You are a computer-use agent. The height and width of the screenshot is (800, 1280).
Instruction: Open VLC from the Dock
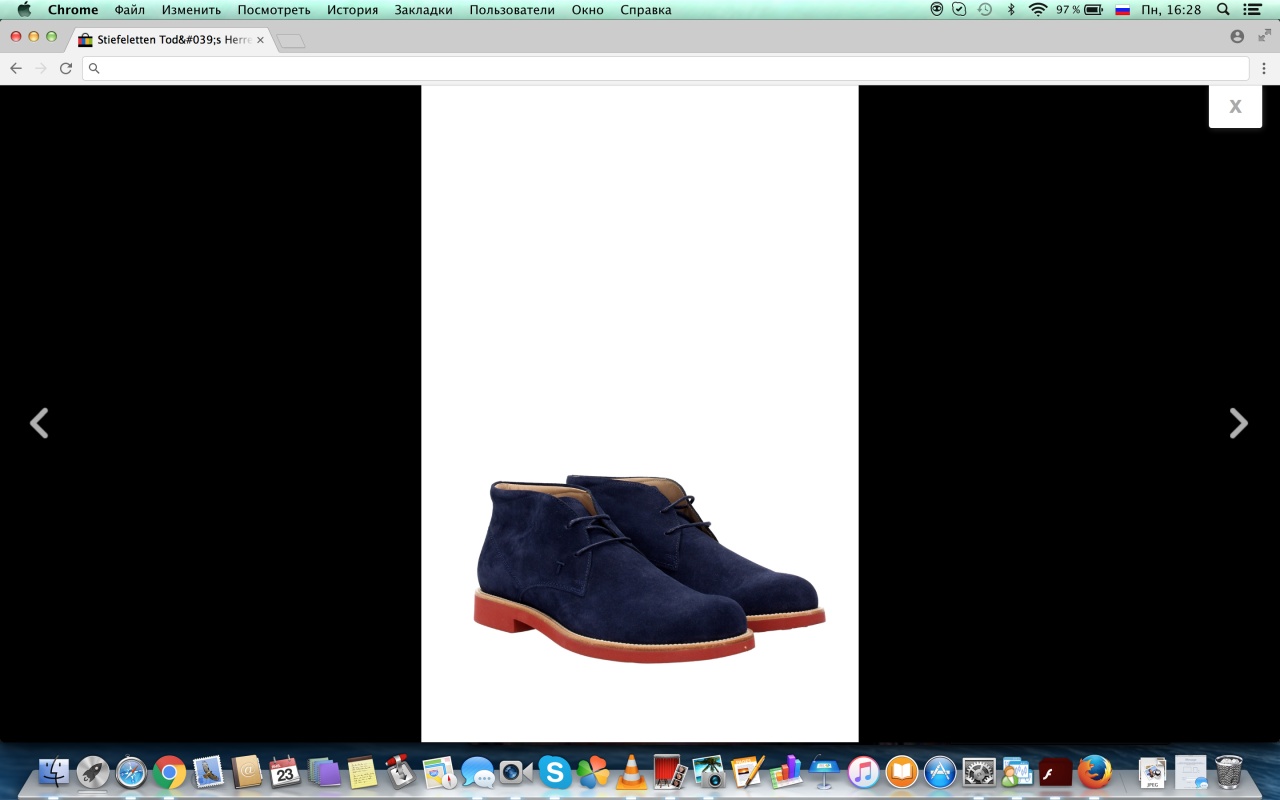click(631, 771)
